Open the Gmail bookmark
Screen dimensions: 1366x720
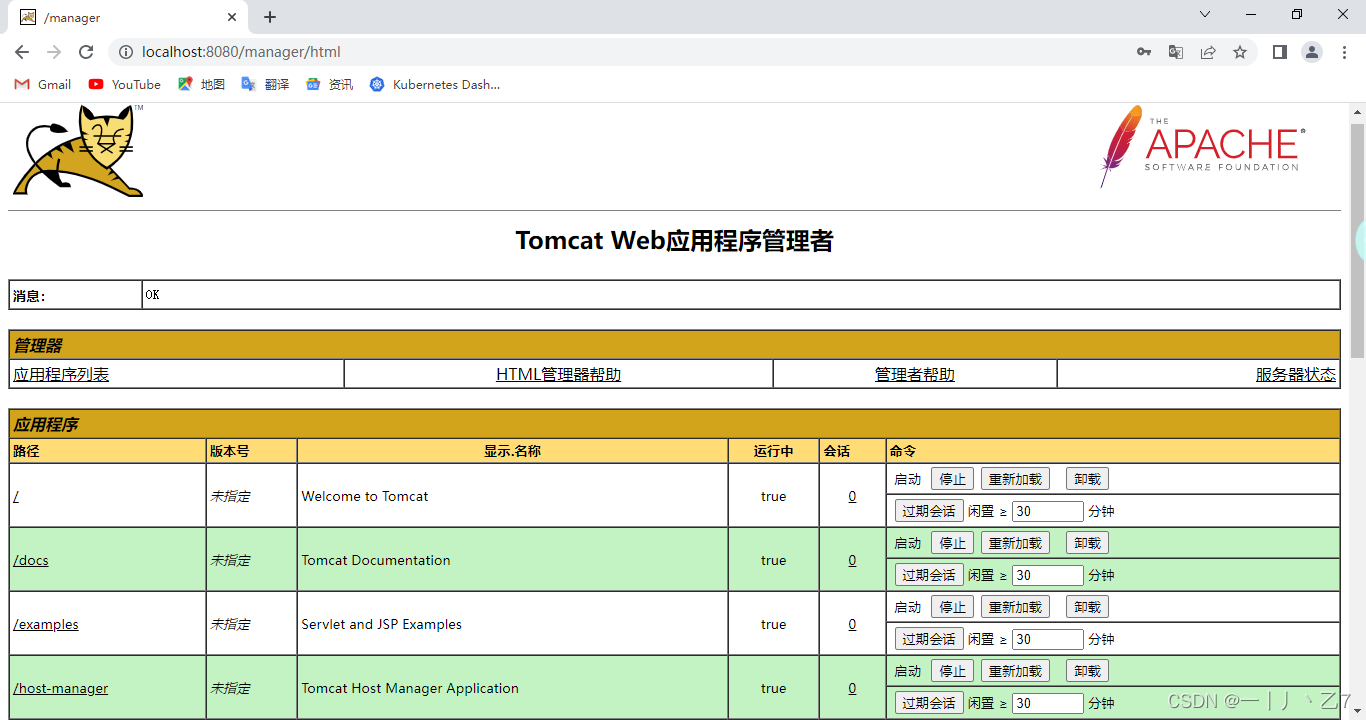[x=43, y=85]
